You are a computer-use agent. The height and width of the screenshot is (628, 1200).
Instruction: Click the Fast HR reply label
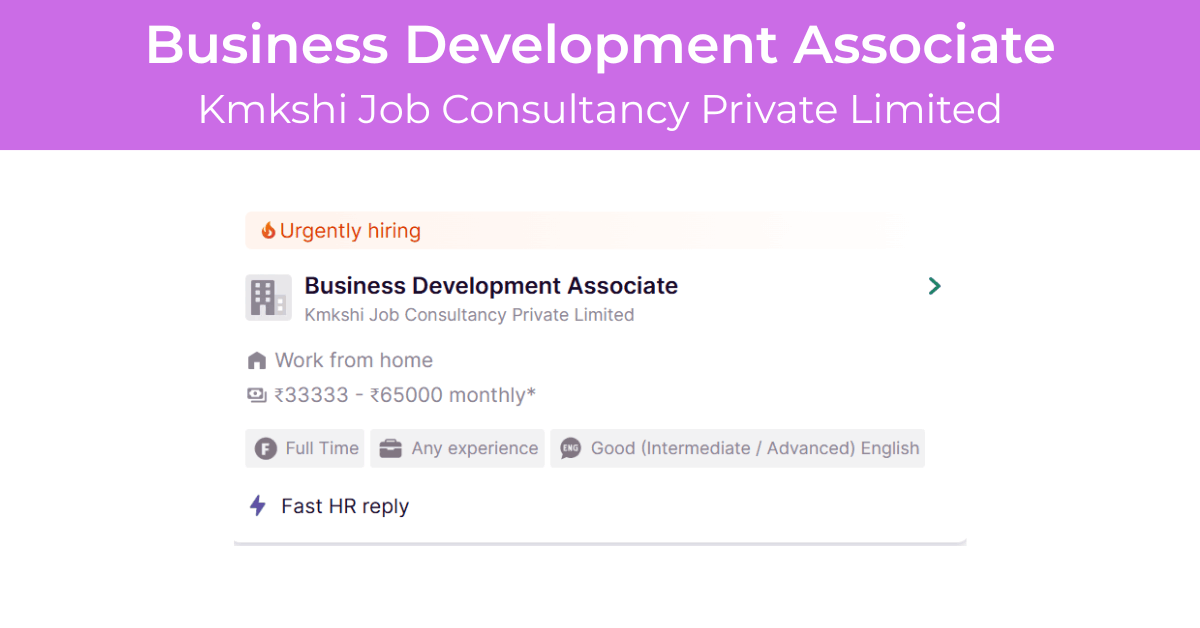(x=345, y=506)
